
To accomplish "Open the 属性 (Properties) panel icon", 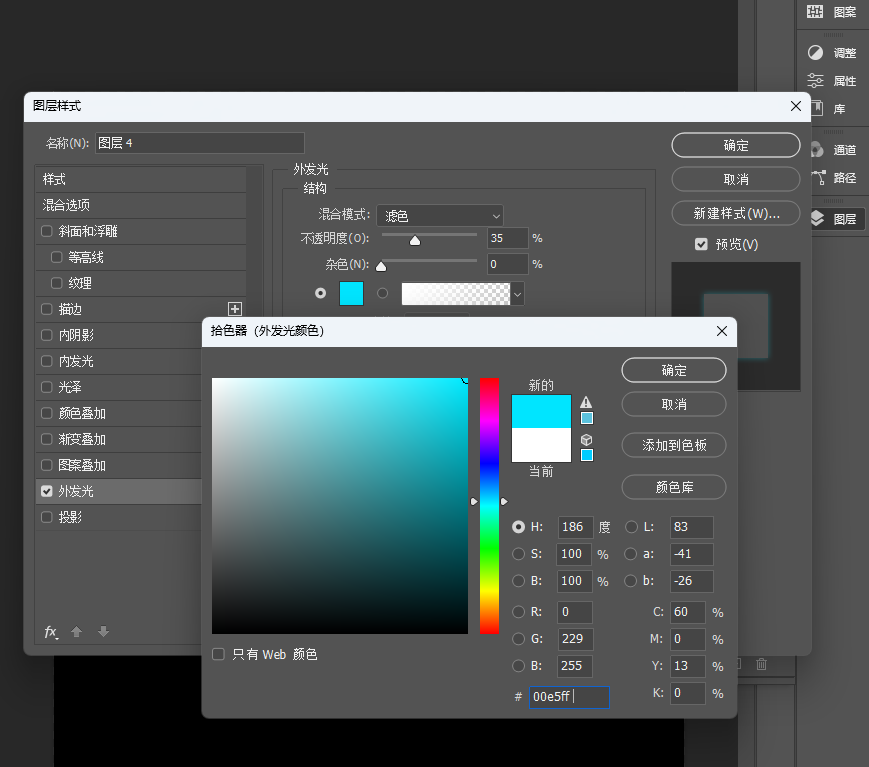I will (815, 81).
